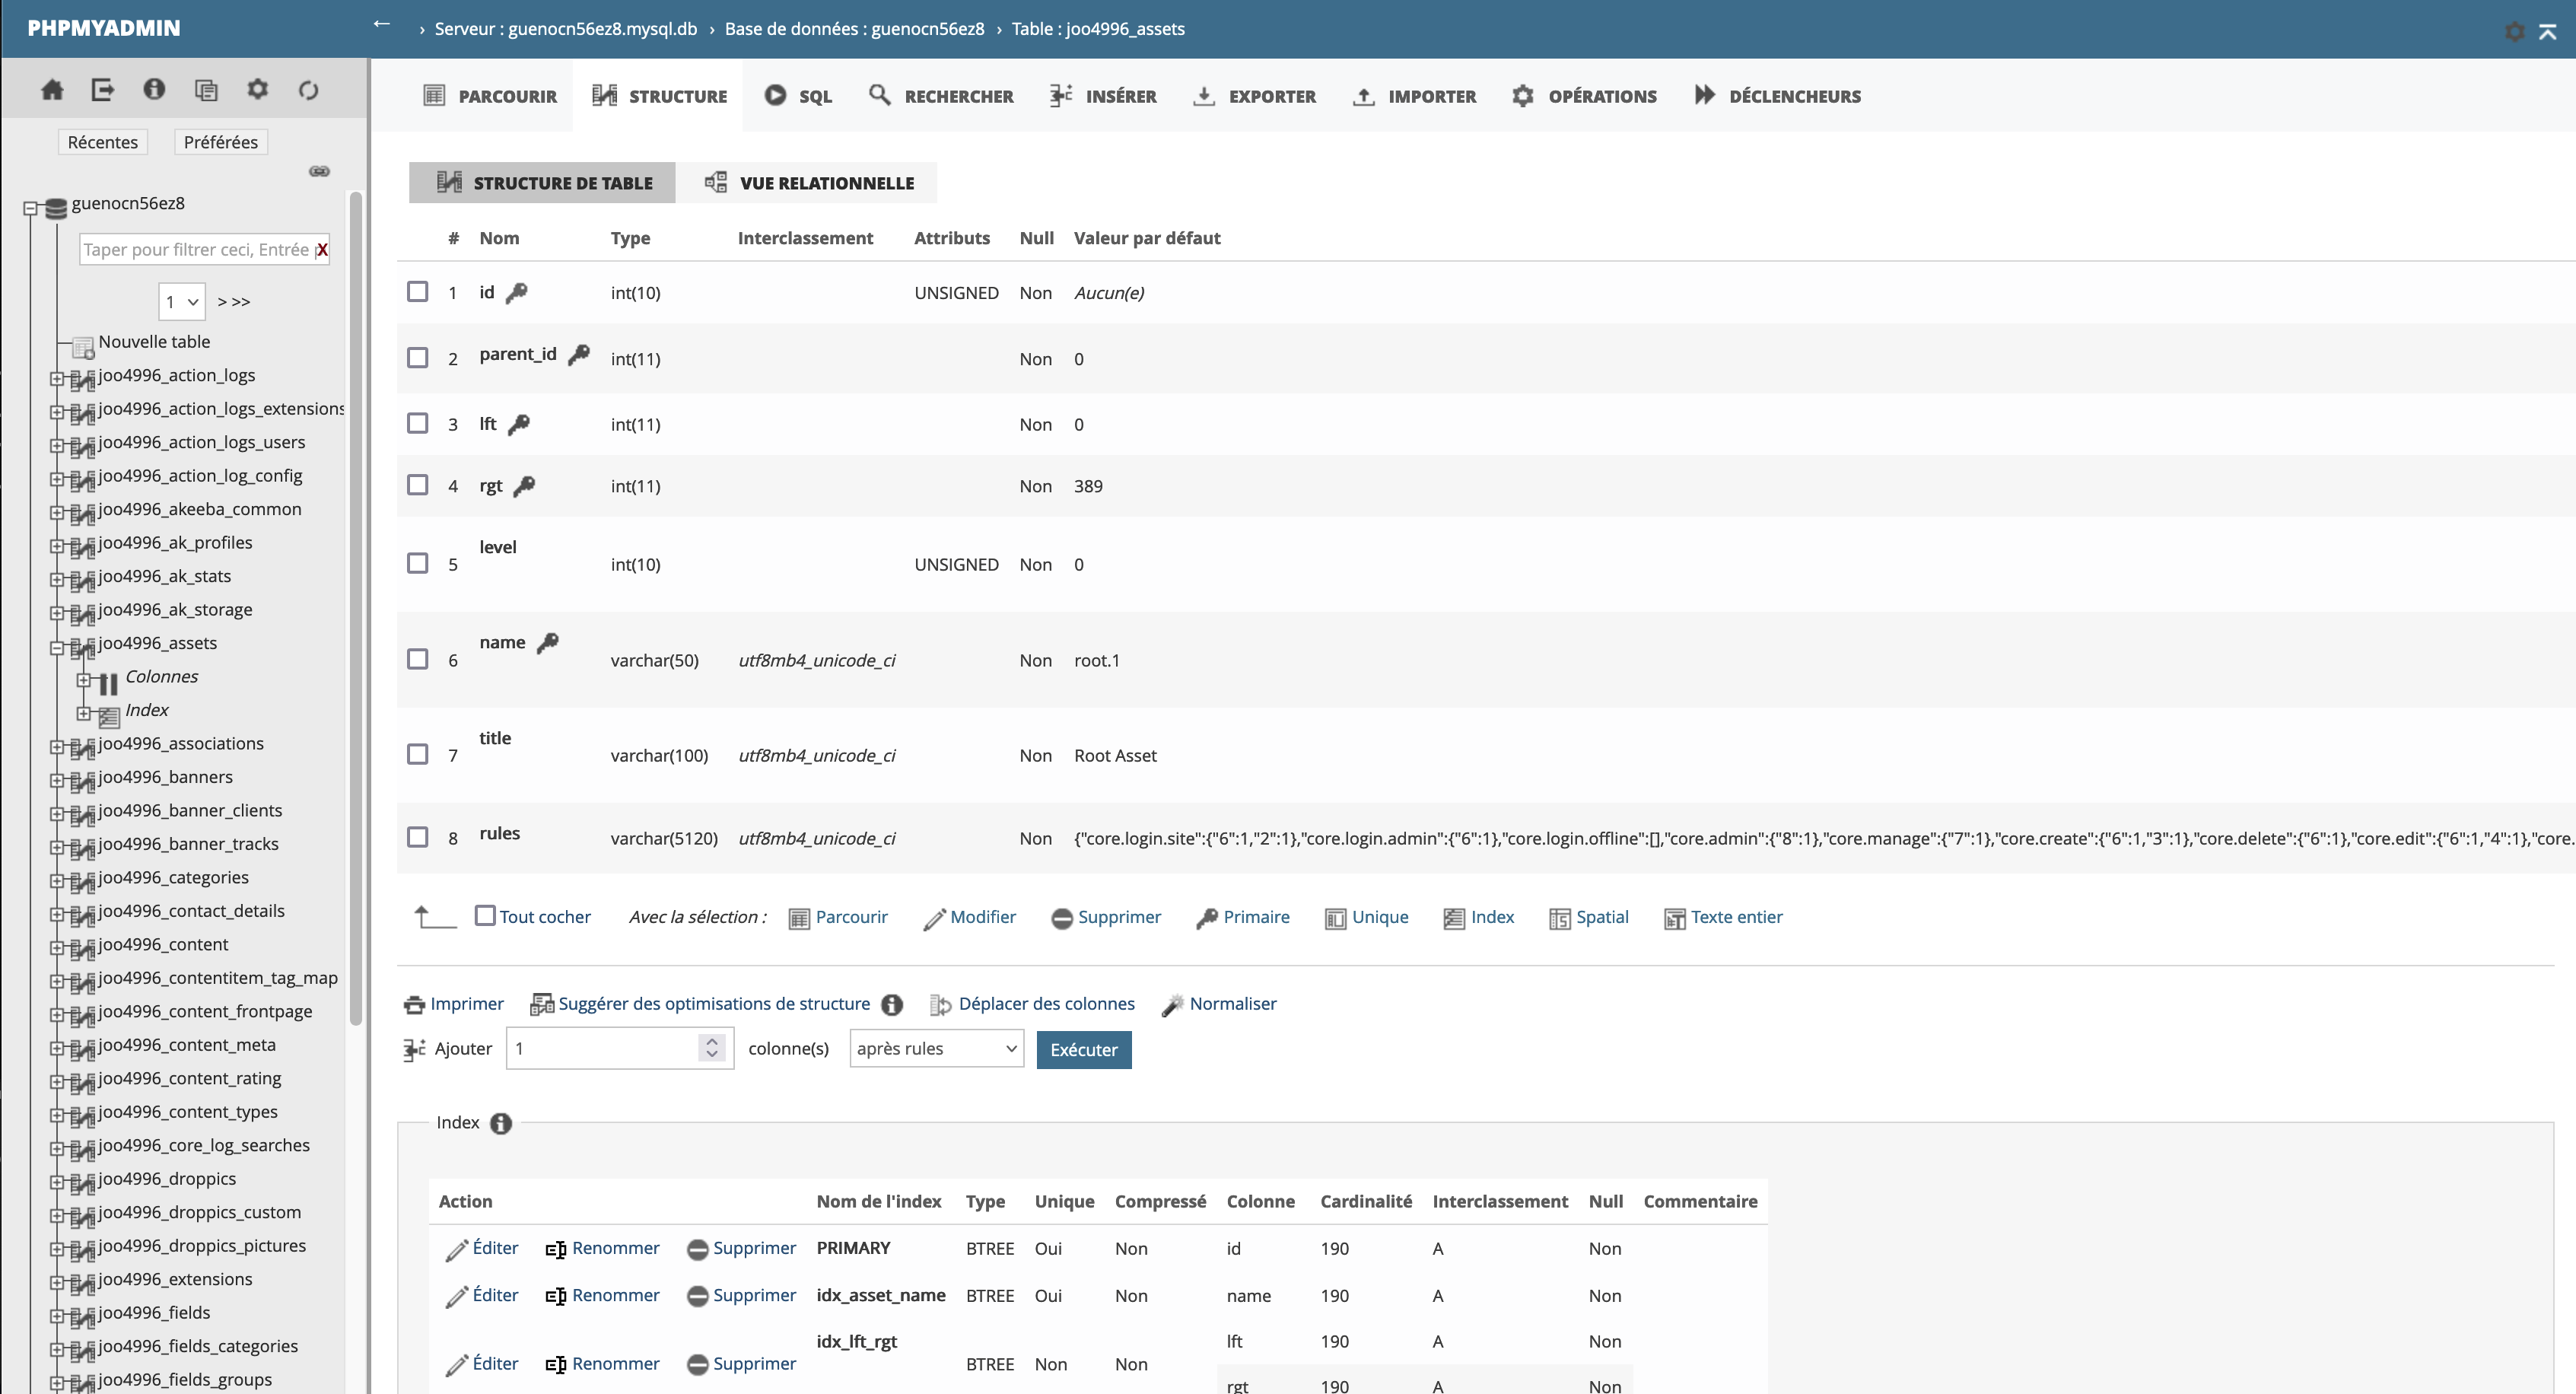2576x1394 pixels.
Task: Click the page settings gear at top right
Action: (x=2514, y=31)
